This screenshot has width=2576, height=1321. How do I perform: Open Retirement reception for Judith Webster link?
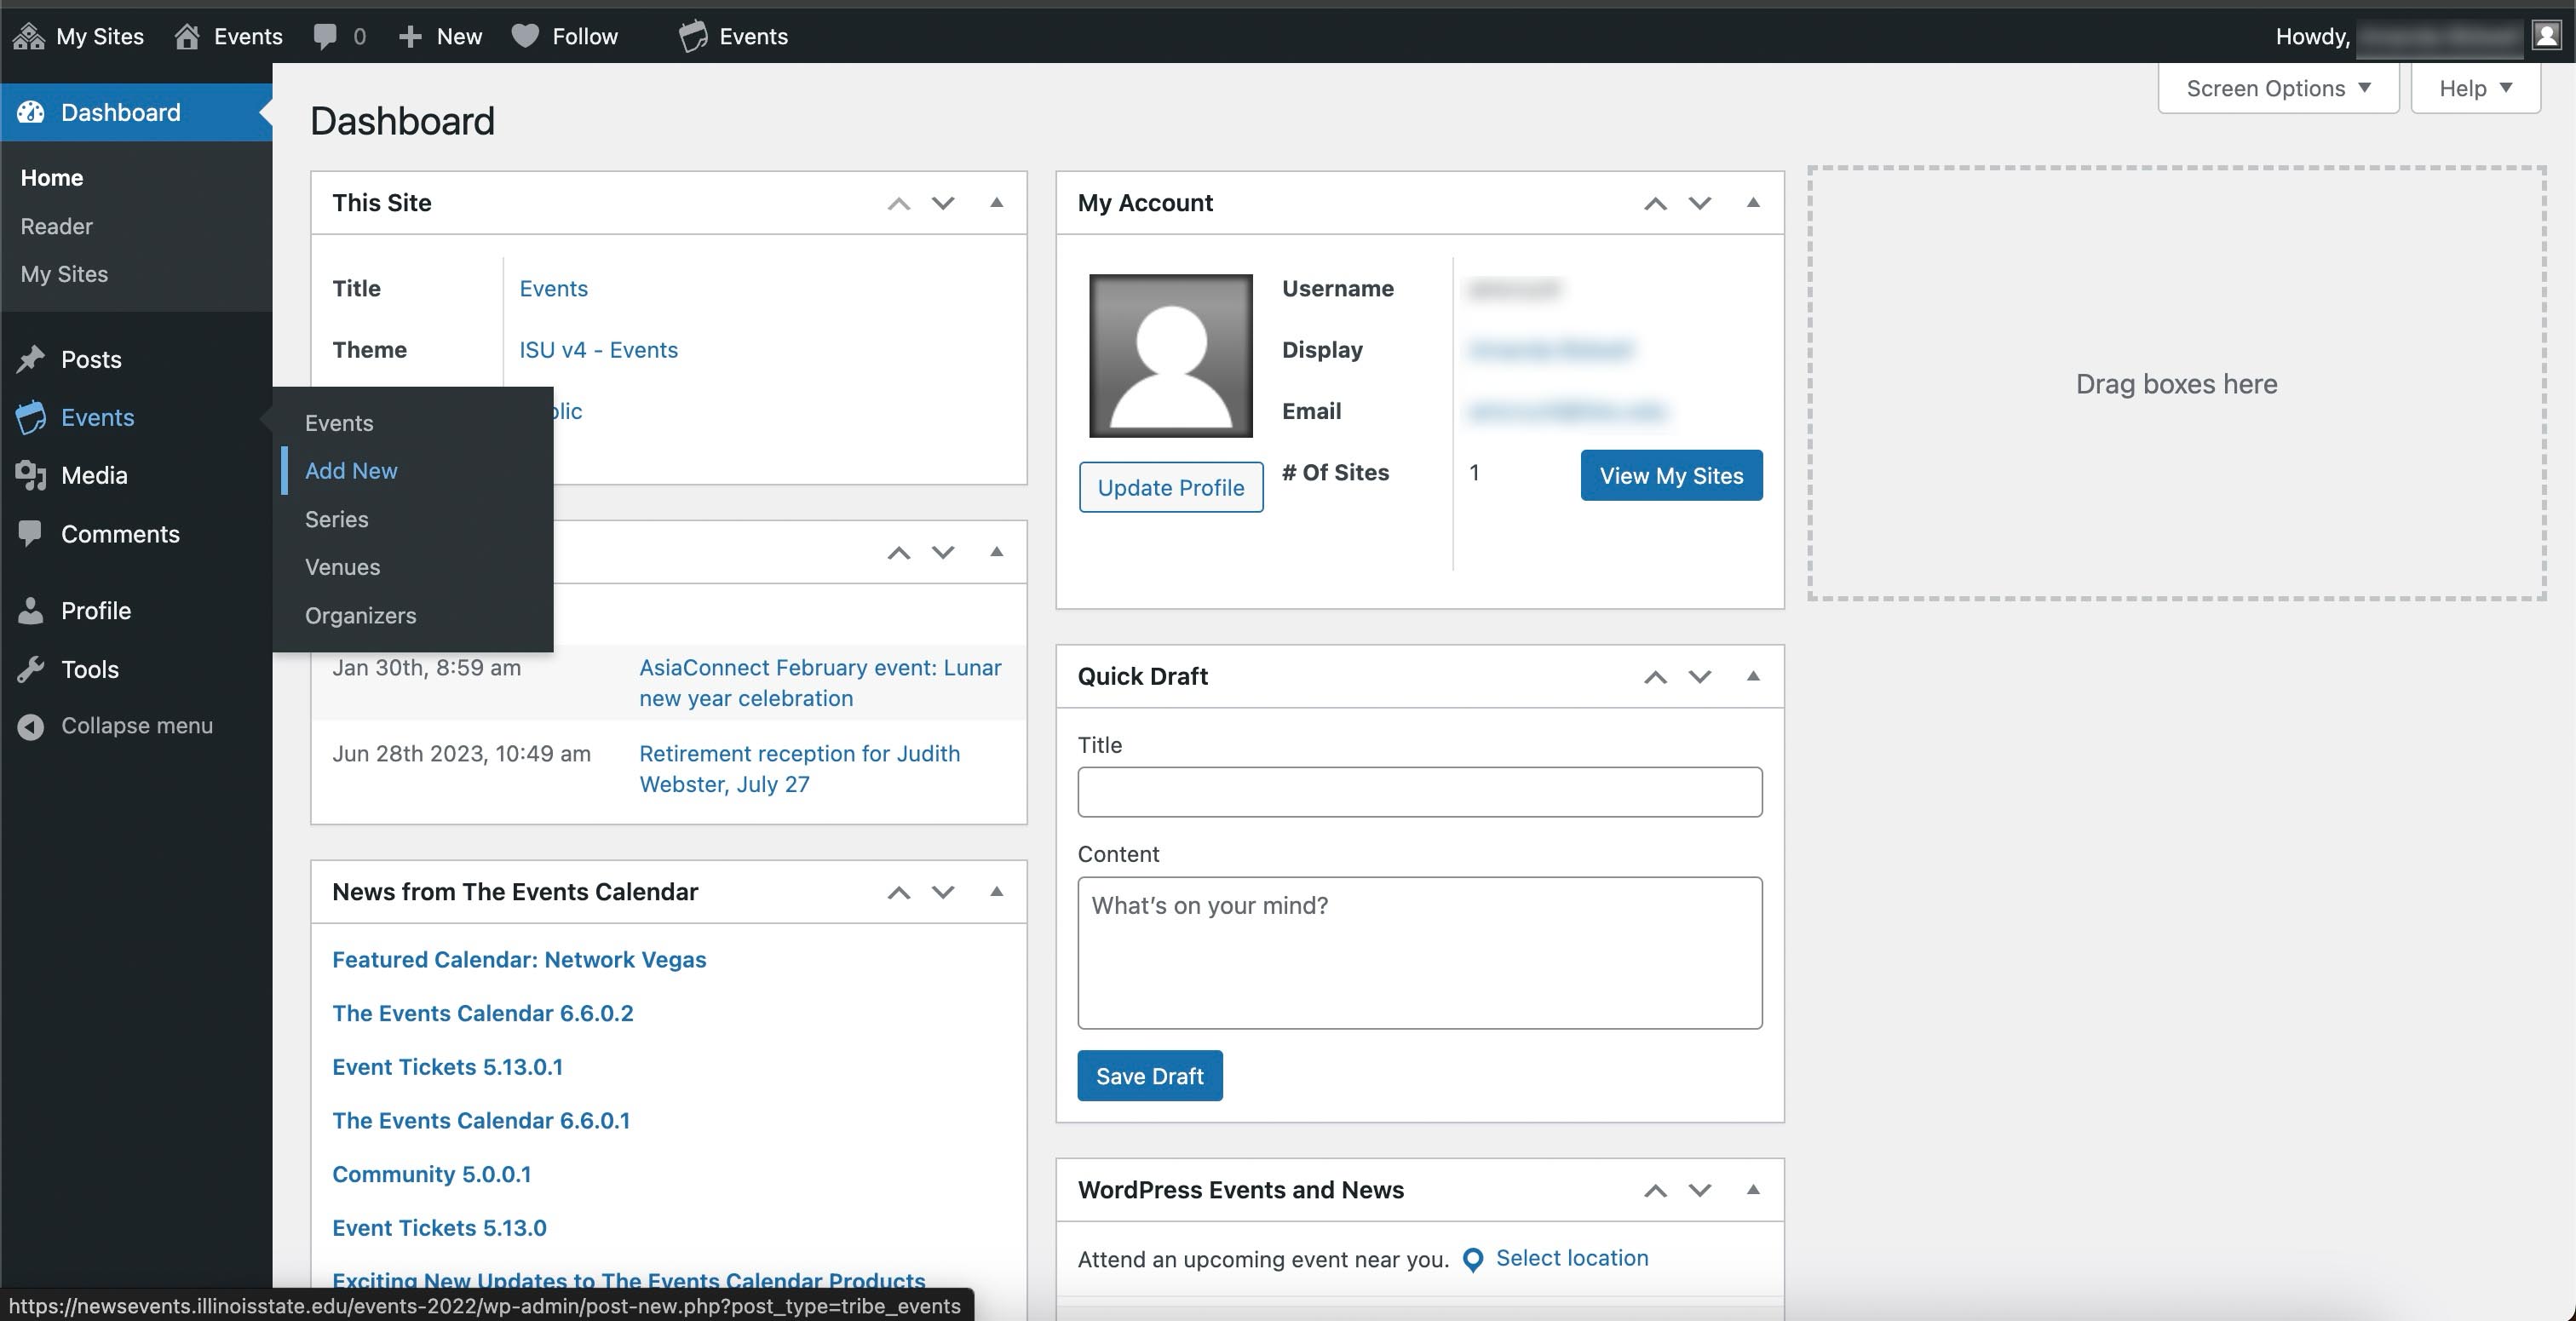tap(800, 769)
